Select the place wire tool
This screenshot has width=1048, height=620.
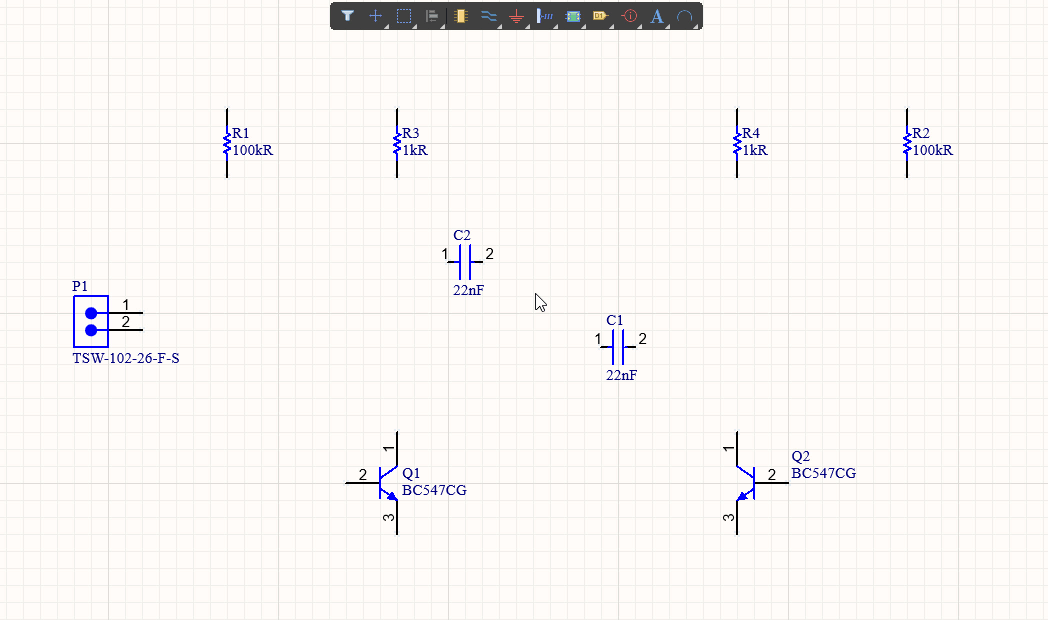(x=488, y=16)
